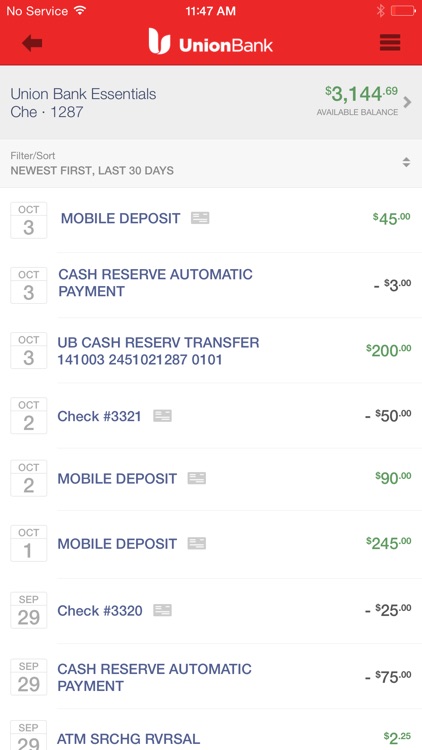This screenshot has height=750, width=422.
Task: Tap the Union Bank logo
Action: [211, 42]
